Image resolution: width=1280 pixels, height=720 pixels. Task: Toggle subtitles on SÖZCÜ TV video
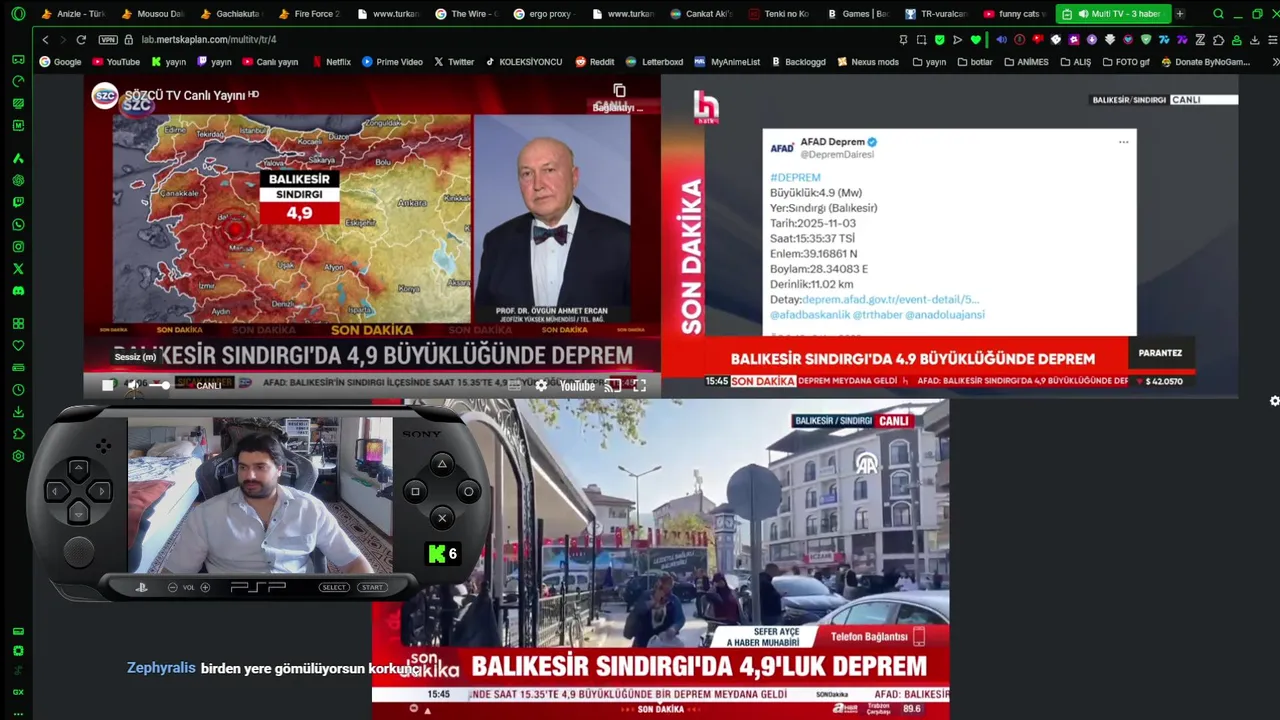point(514,385)
